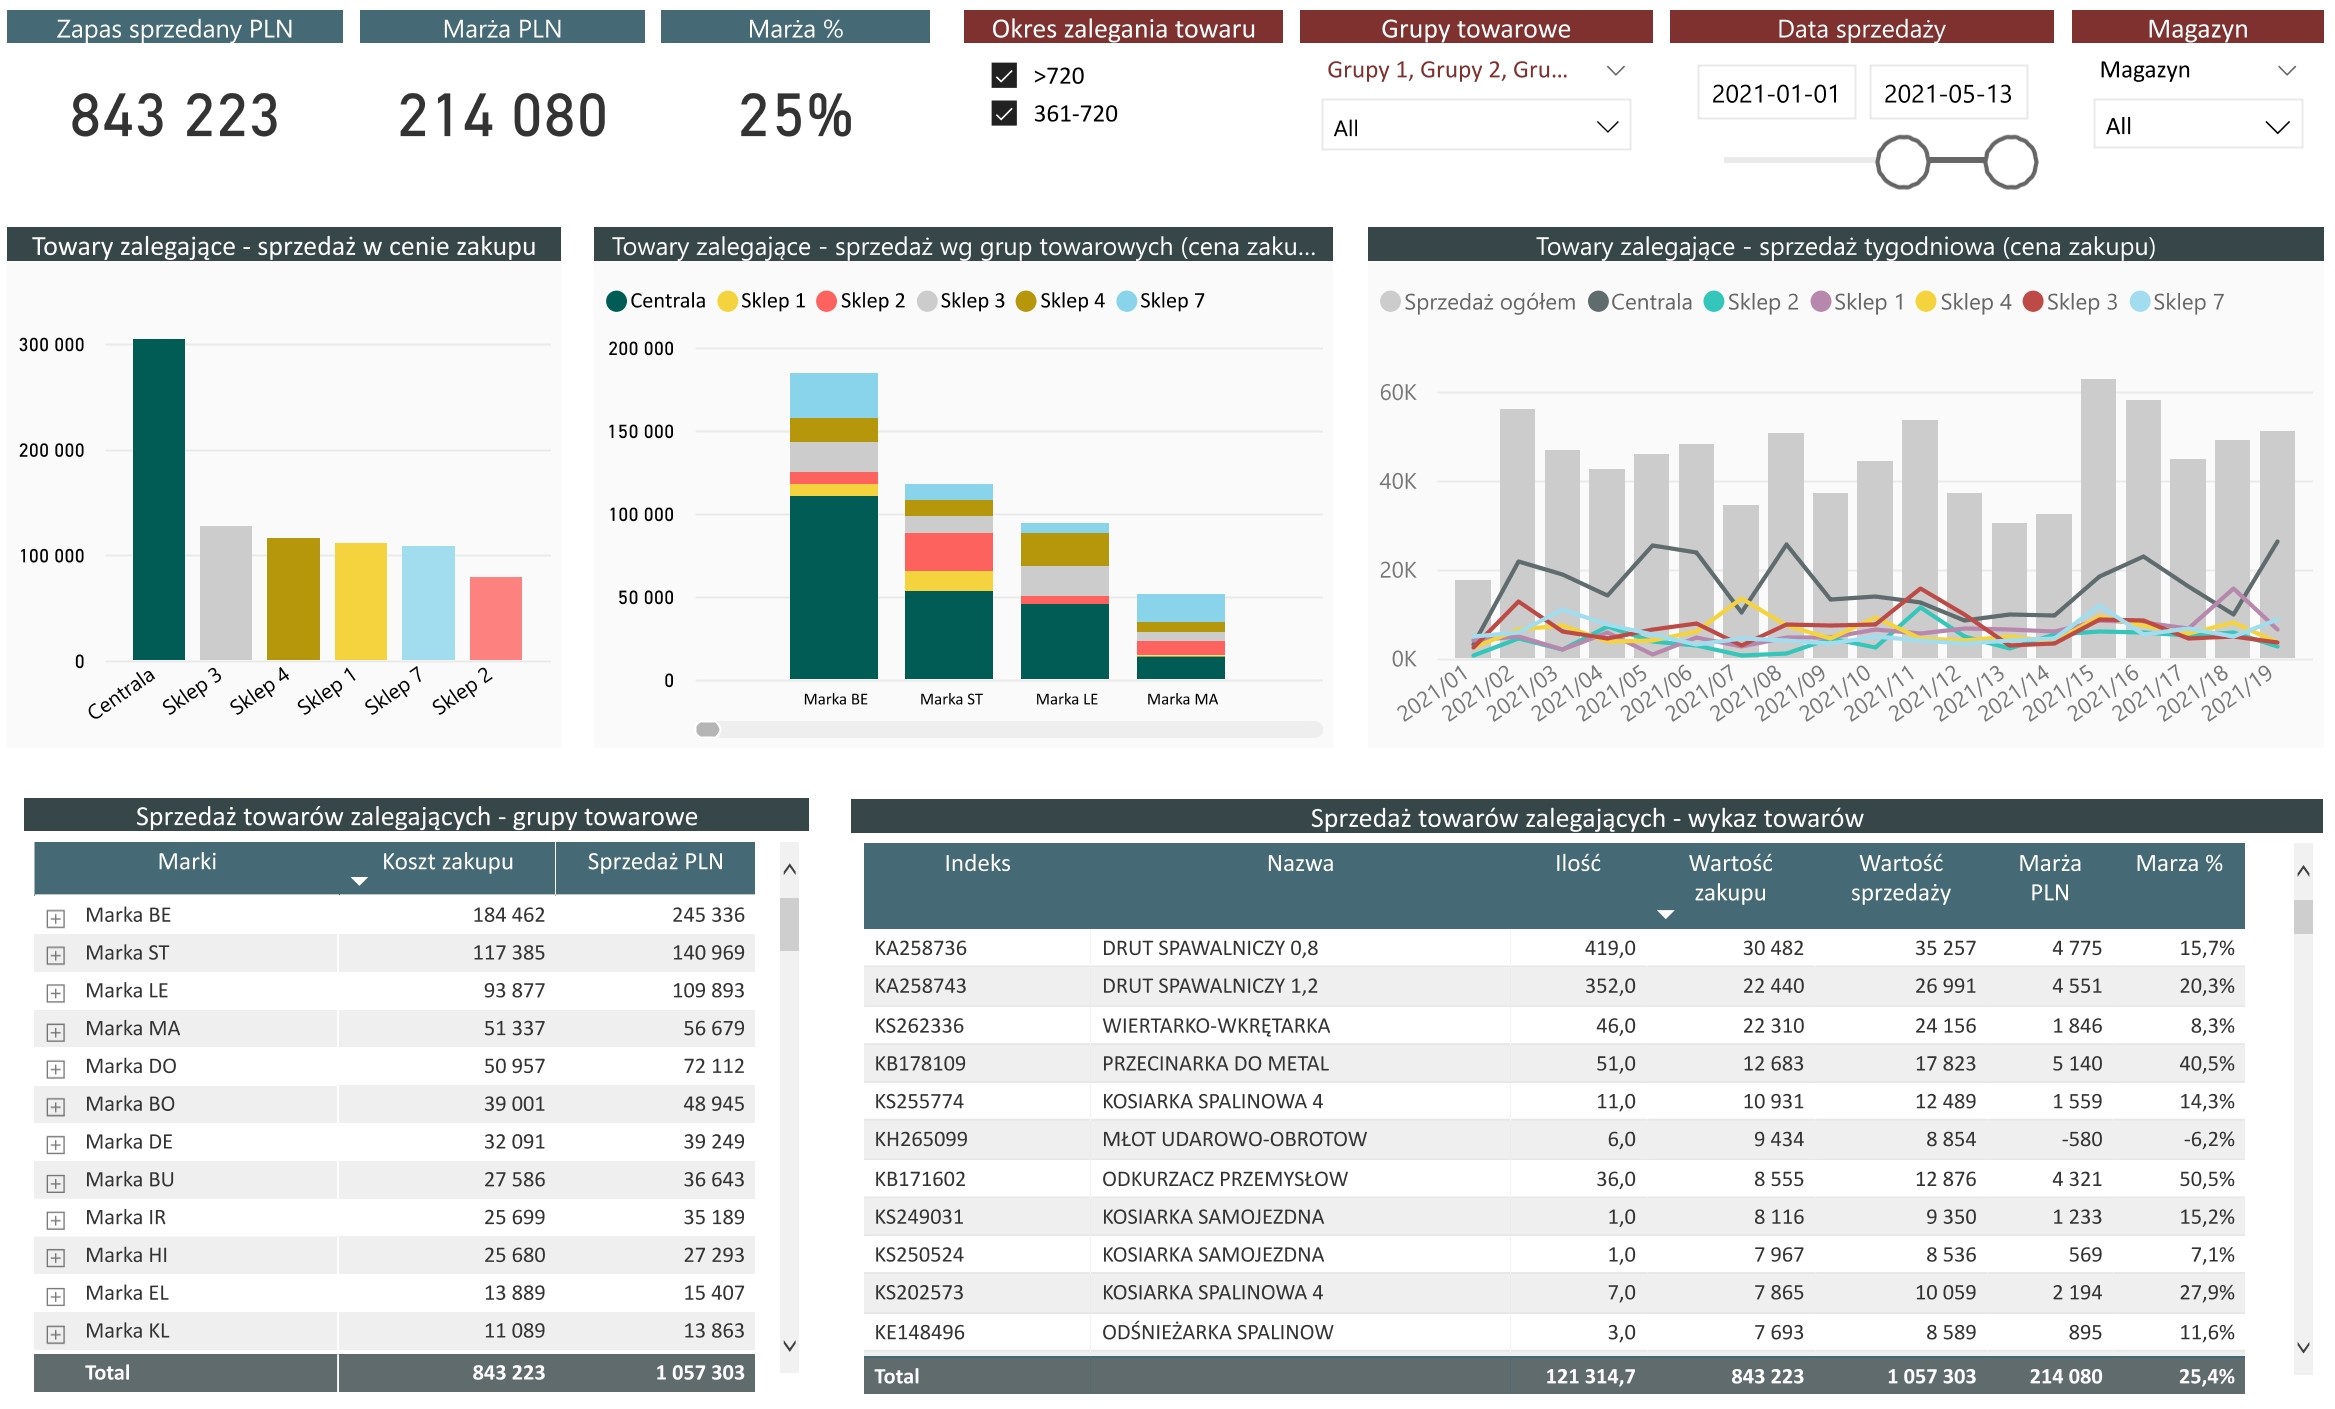2335x1409 pixels.
Task: Click the 2021-01-01 start date field
Action: pyautogui.click(x=1775, y=94)
